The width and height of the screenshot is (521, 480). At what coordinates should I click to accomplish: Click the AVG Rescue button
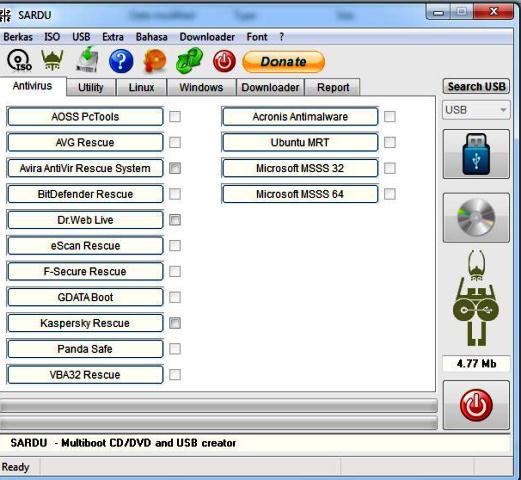coord(85,142)
